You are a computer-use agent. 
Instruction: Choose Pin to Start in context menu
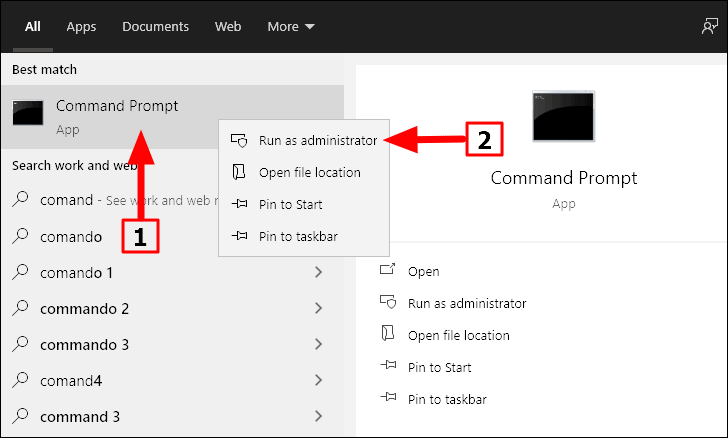pos(304,204)
